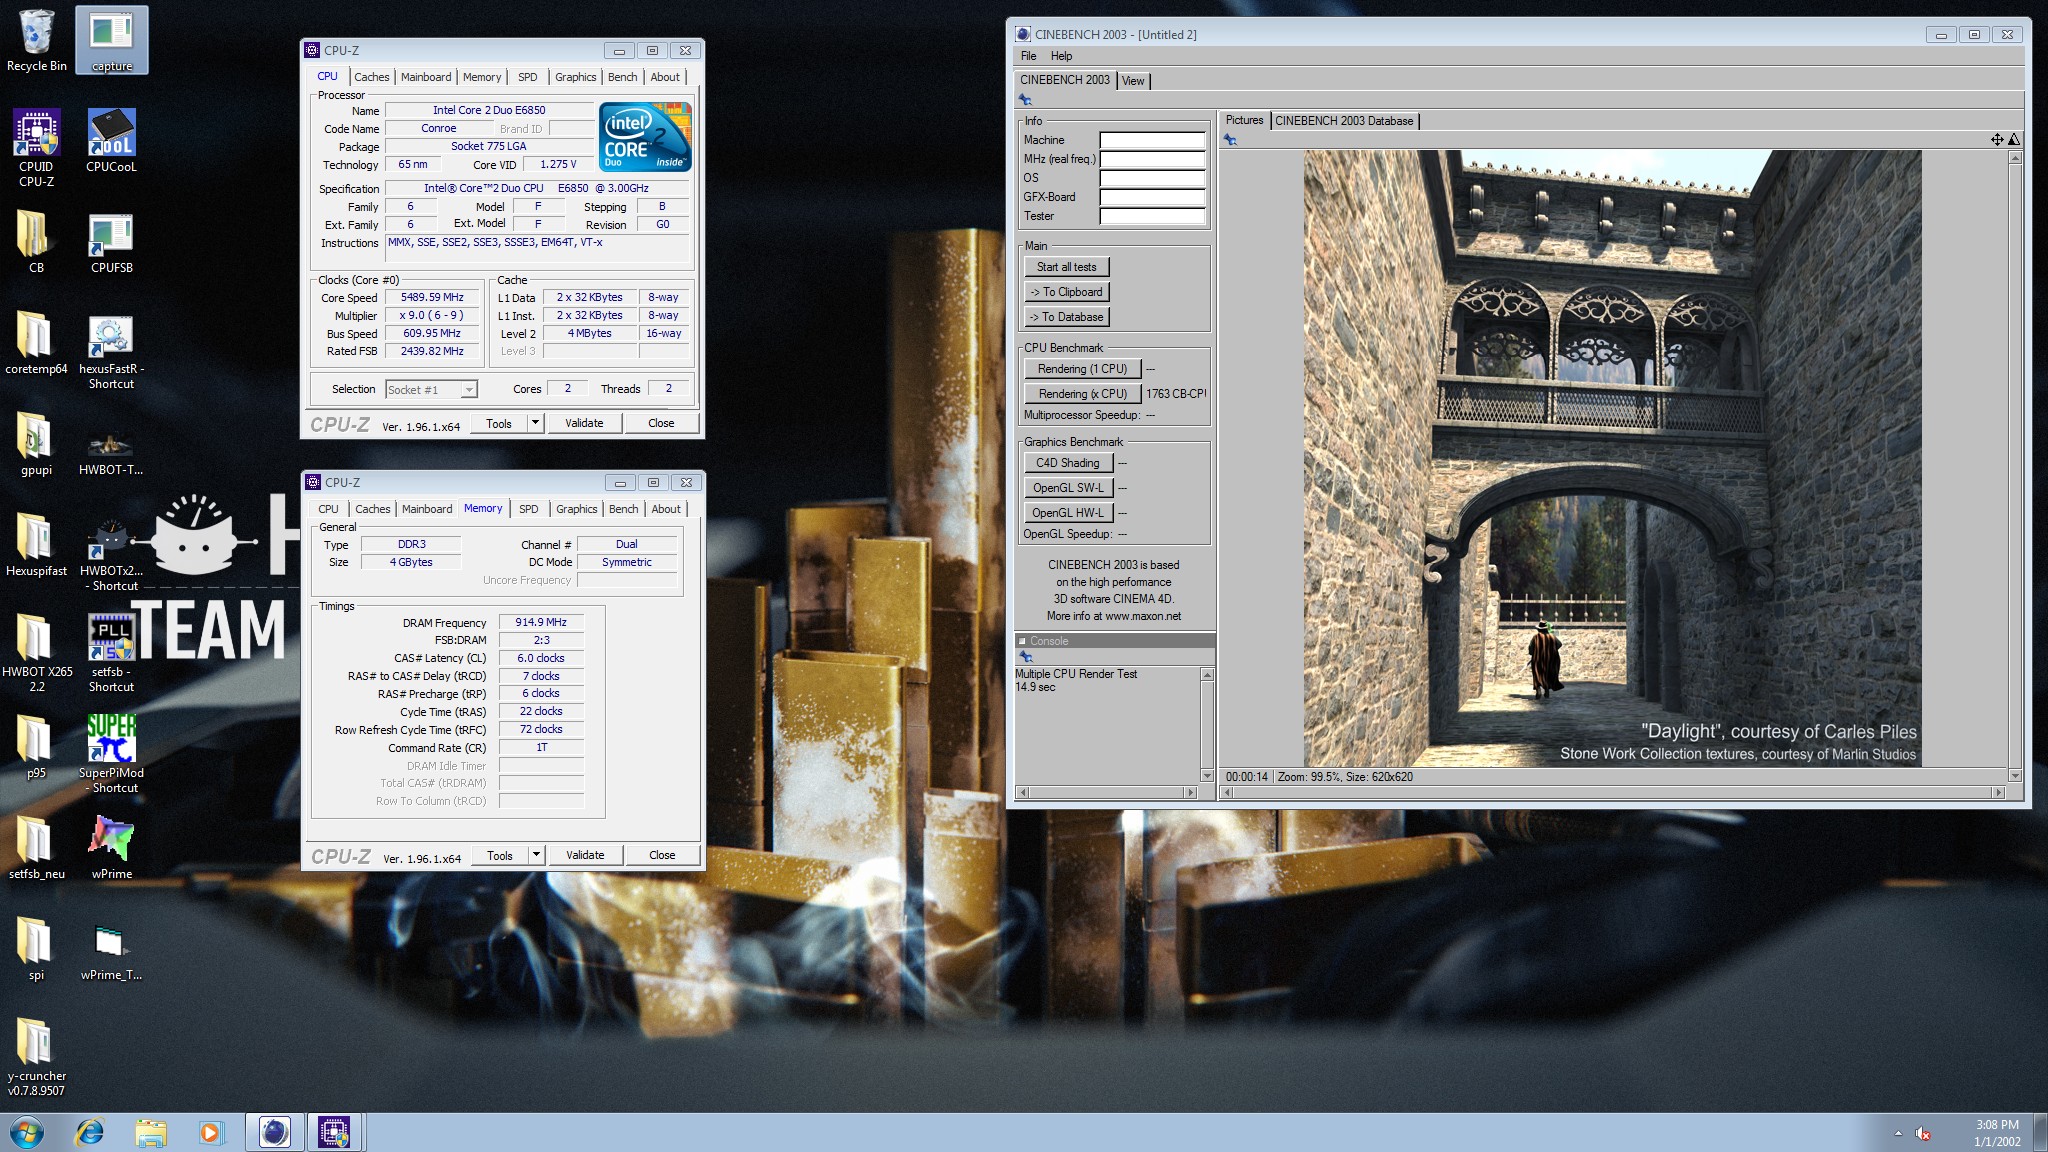This screenshot has width=2048, height=1152.
Task: Open the CB folder icon
Action: click(x=36, y=242)
